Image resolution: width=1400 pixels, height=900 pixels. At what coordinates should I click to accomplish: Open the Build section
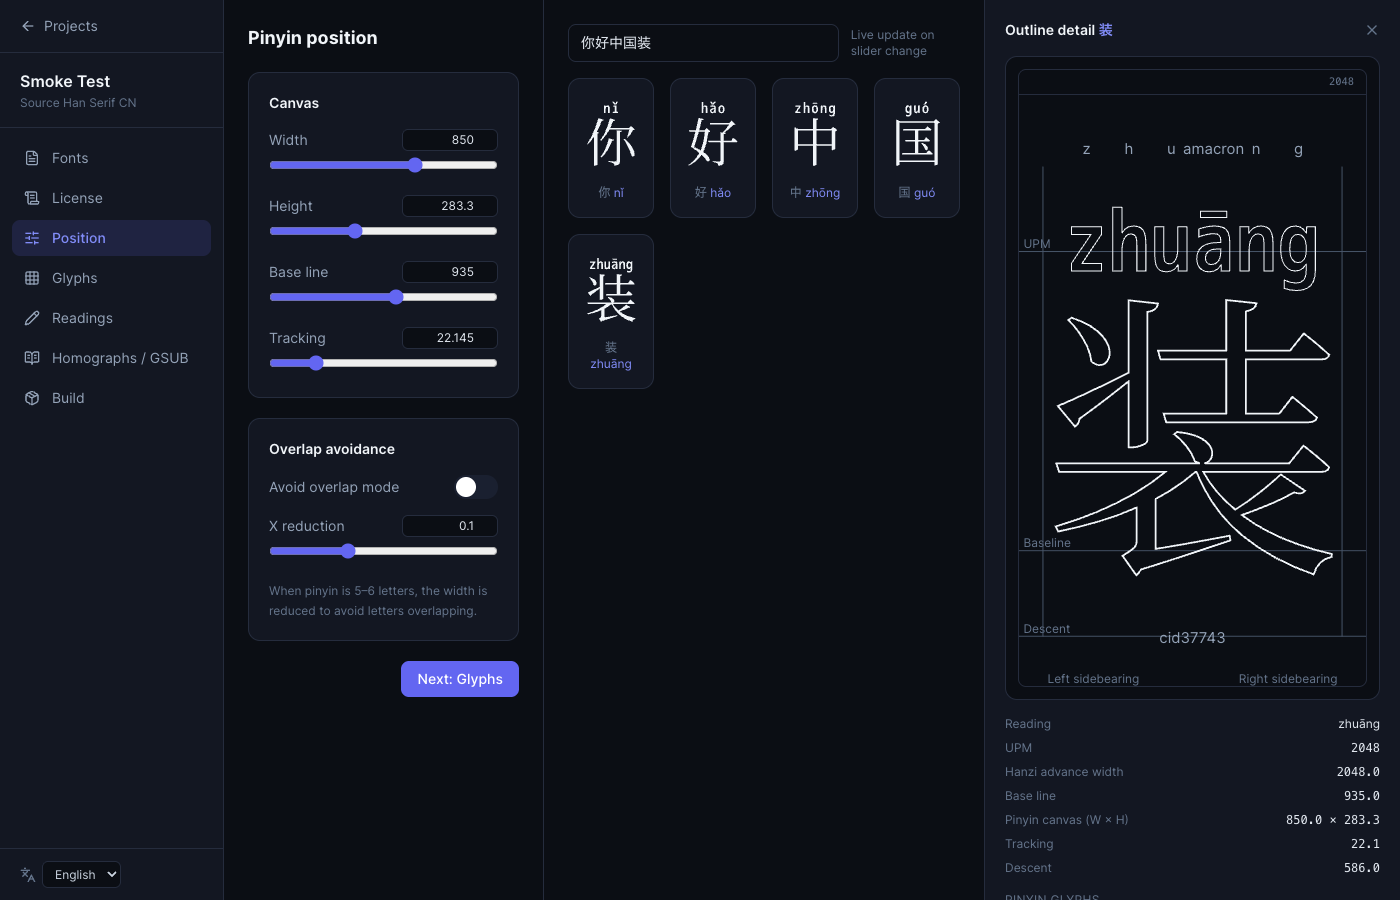pos(111,398)
